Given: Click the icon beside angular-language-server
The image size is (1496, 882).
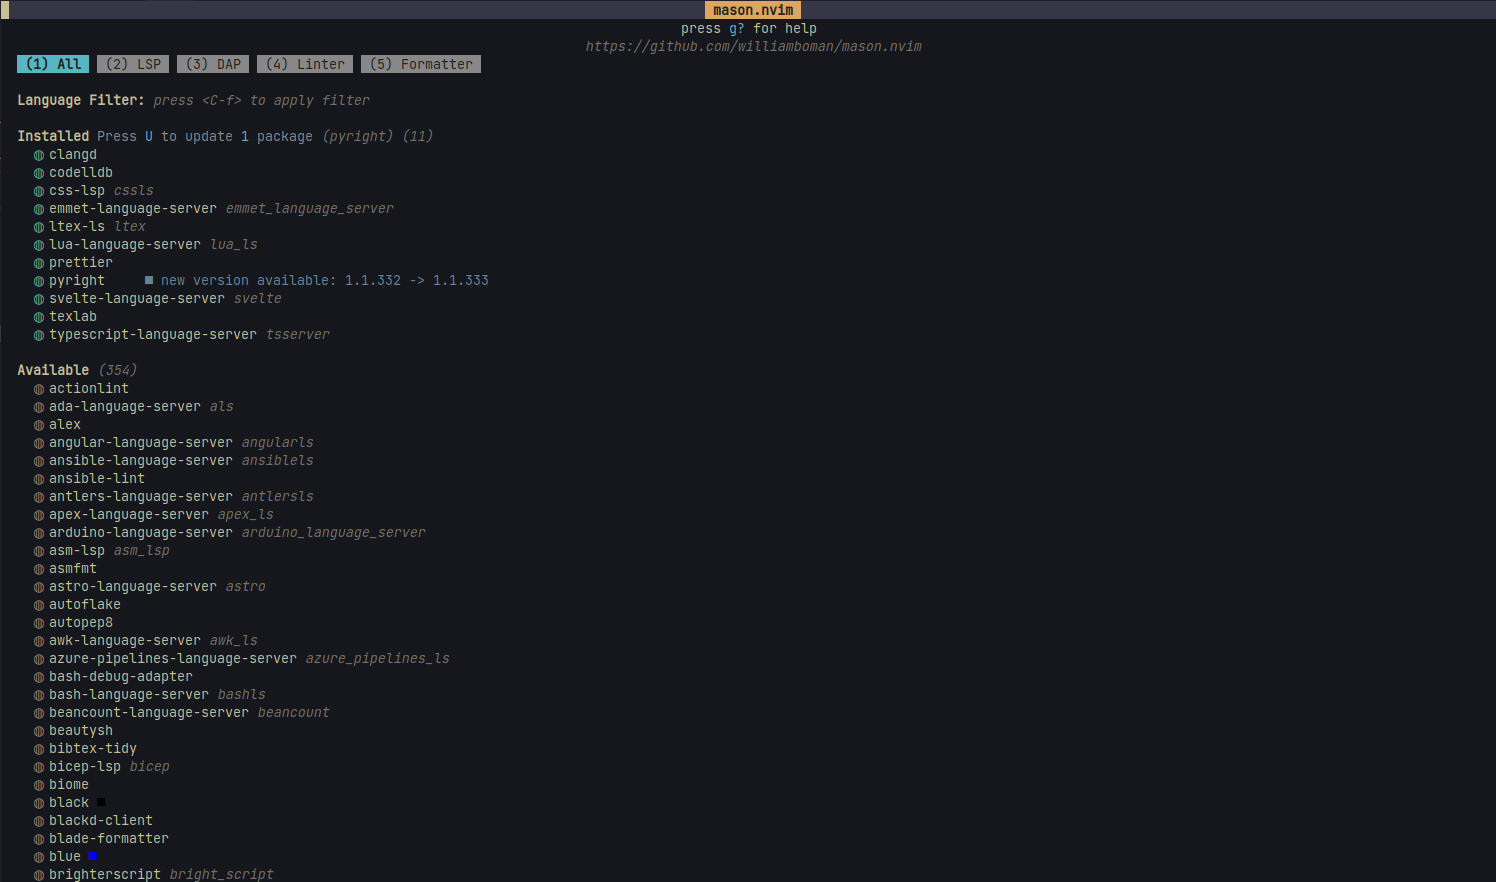Looking at the screenshot, I should click(39, 443).
